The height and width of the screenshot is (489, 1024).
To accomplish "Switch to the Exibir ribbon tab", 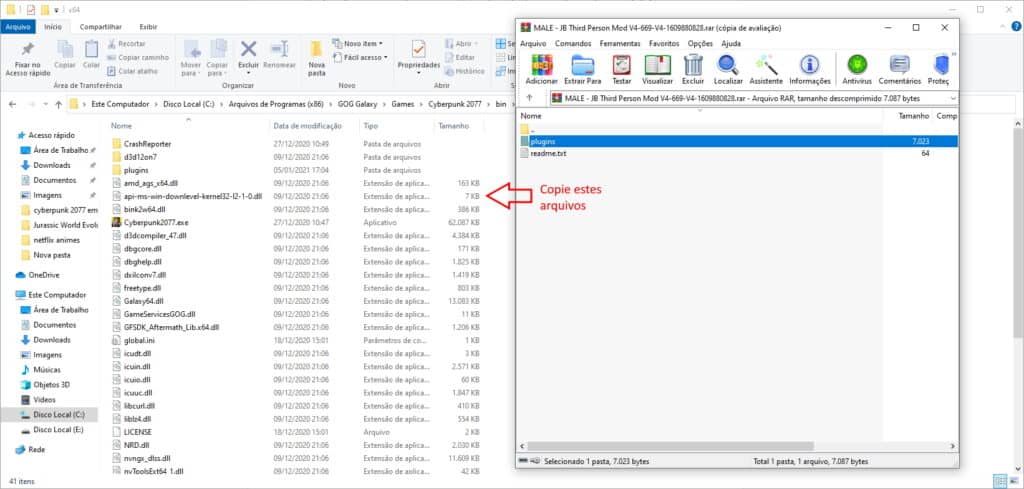I will point(148,27).
